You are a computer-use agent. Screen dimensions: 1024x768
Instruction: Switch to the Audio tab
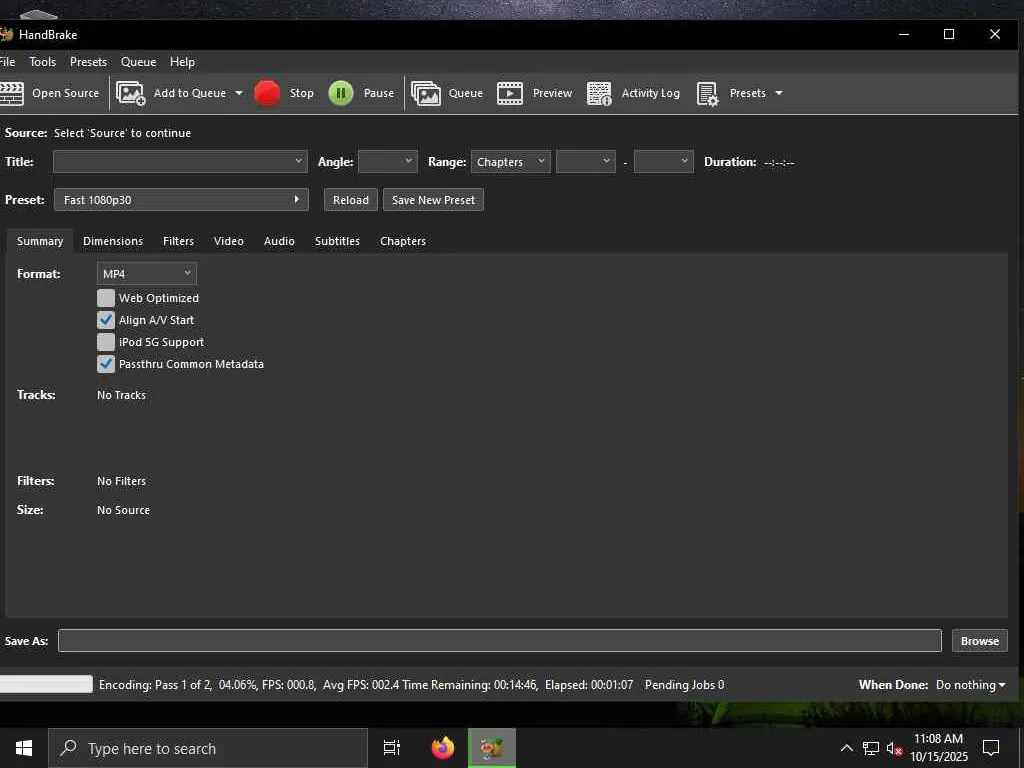point(279,241)
